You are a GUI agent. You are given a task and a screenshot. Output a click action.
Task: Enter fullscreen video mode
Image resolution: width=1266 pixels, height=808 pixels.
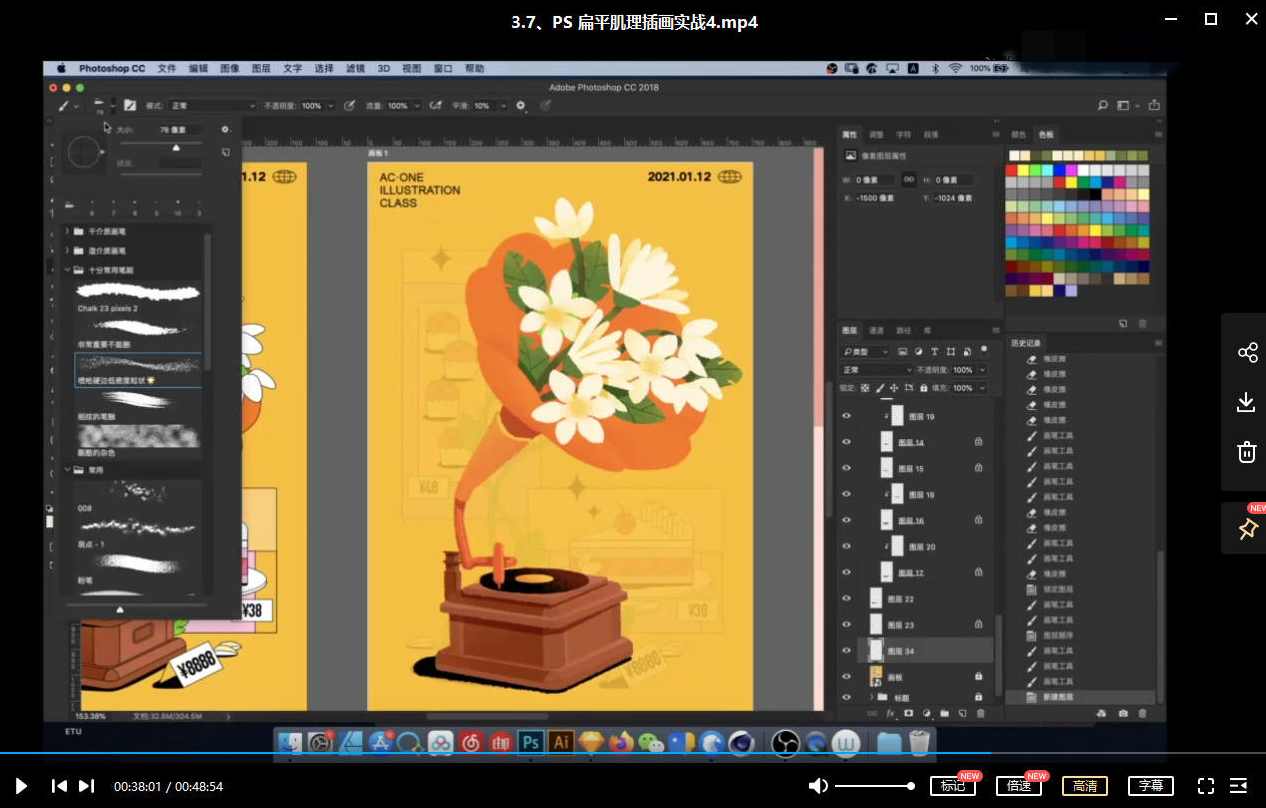[1206, 786]
